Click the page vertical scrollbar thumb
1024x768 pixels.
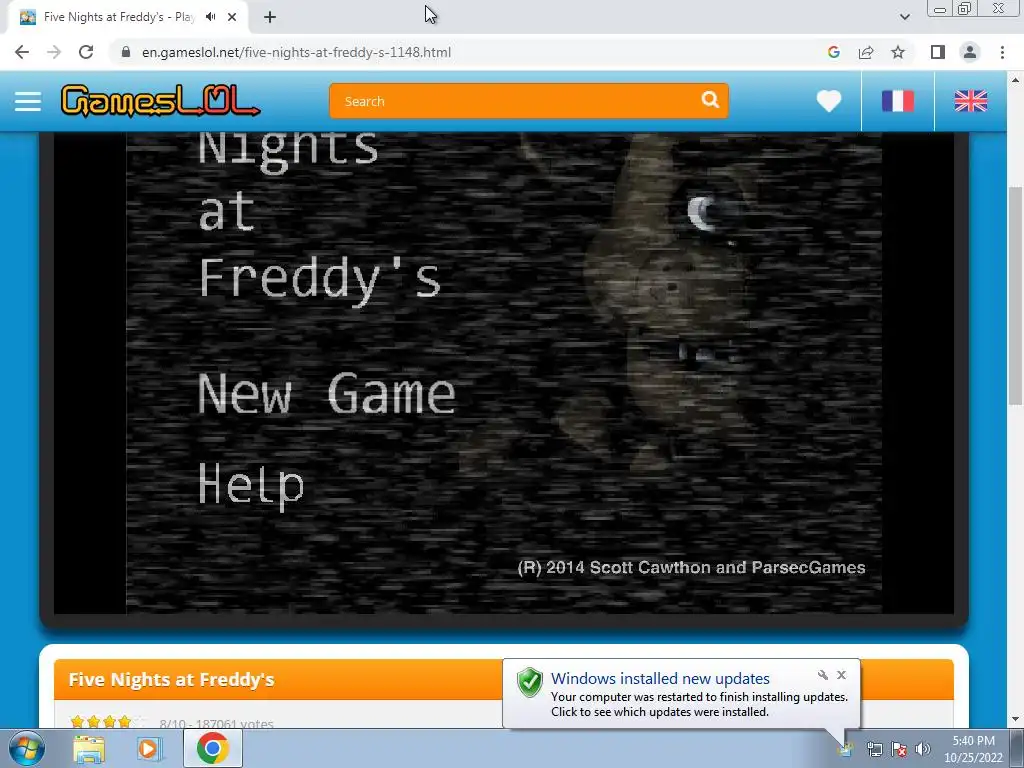1015,294
